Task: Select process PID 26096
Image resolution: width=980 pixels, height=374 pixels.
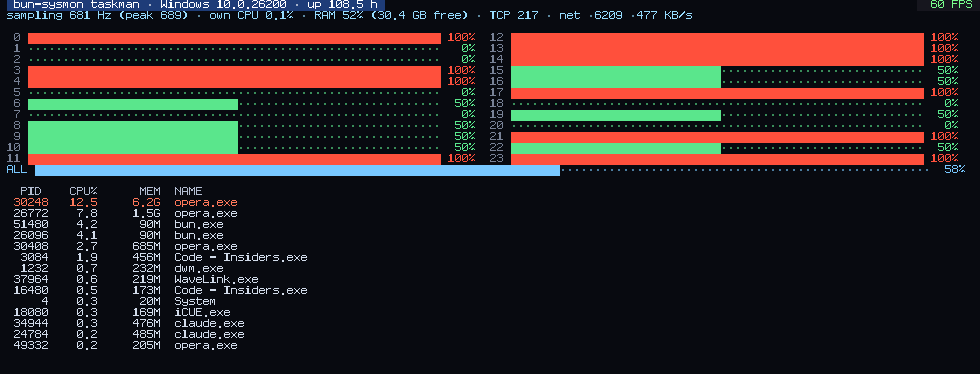Action: (31, 235)
